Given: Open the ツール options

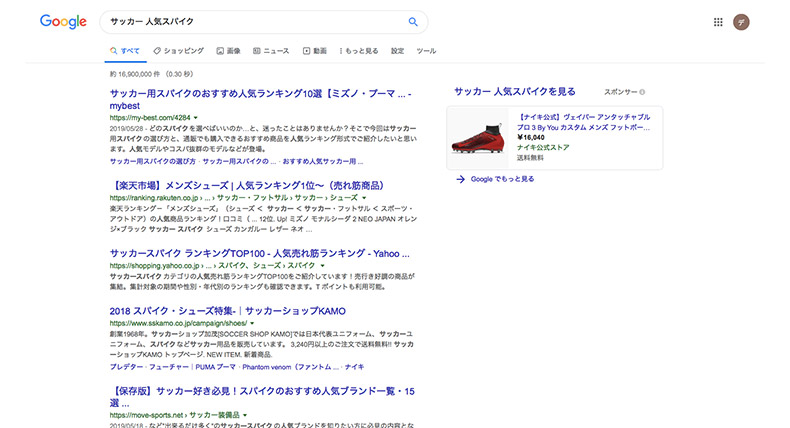Looking at the screenshot, I should click(426, 51).
